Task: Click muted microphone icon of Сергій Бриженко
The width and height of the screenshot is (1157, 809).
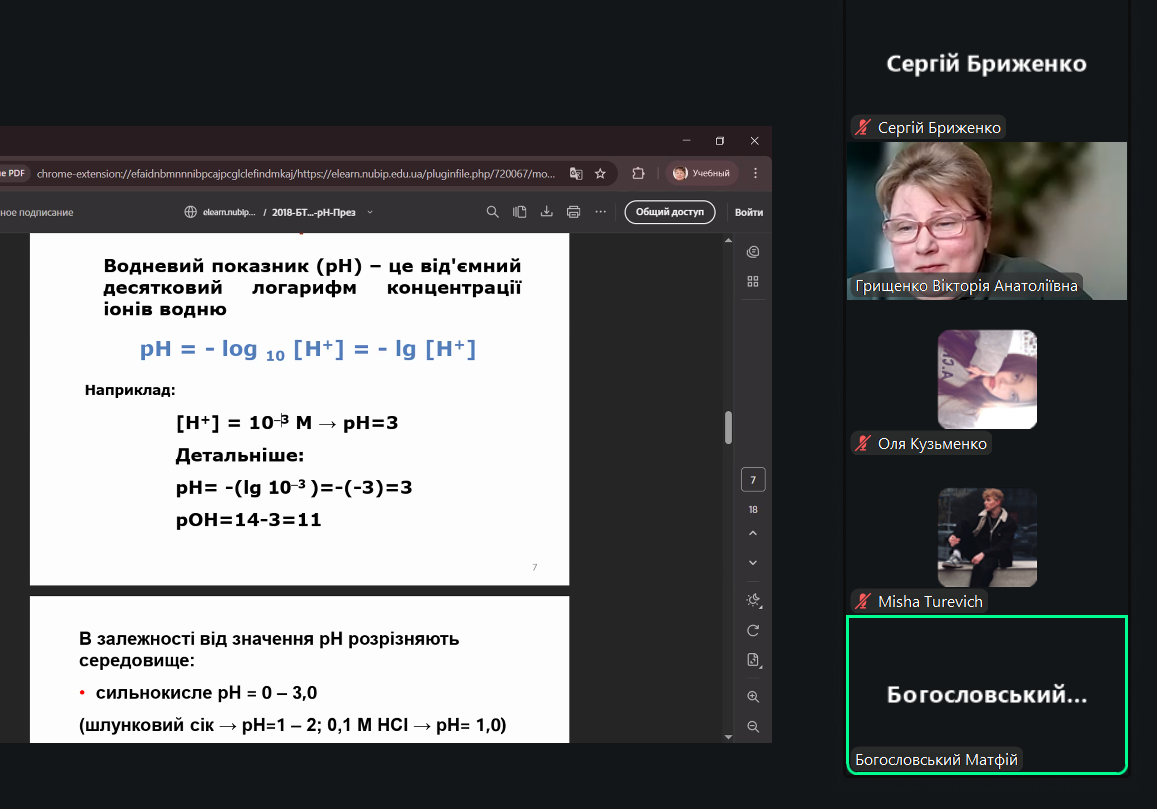Action: [863, 128]
